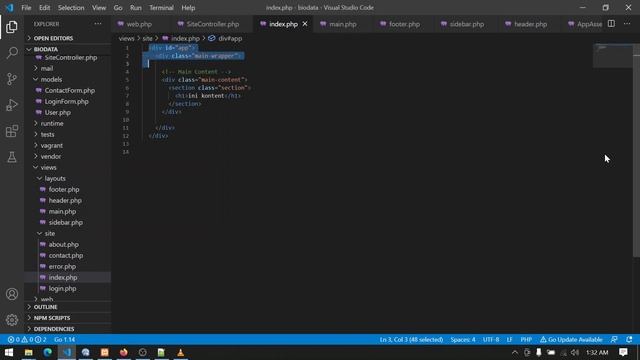Open the Terminal menu
This screenshot has height=360, width=640.
(x=161, y=8)
